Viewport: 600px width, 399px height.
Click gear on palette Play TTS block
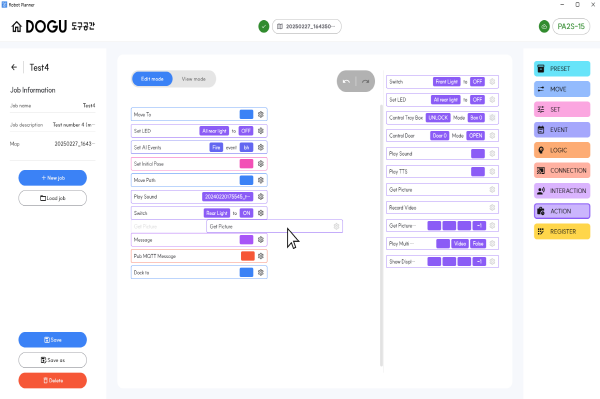(x=492, y=171)
